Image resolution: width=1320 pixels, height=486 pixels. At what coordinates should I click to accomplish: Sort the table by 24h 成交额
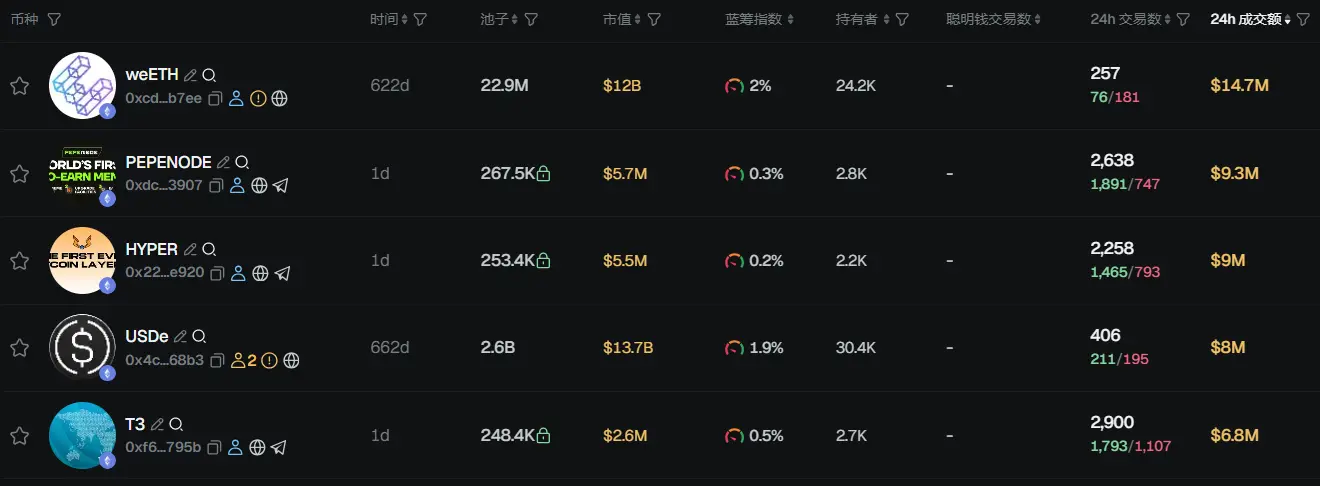click(1248, 20)
